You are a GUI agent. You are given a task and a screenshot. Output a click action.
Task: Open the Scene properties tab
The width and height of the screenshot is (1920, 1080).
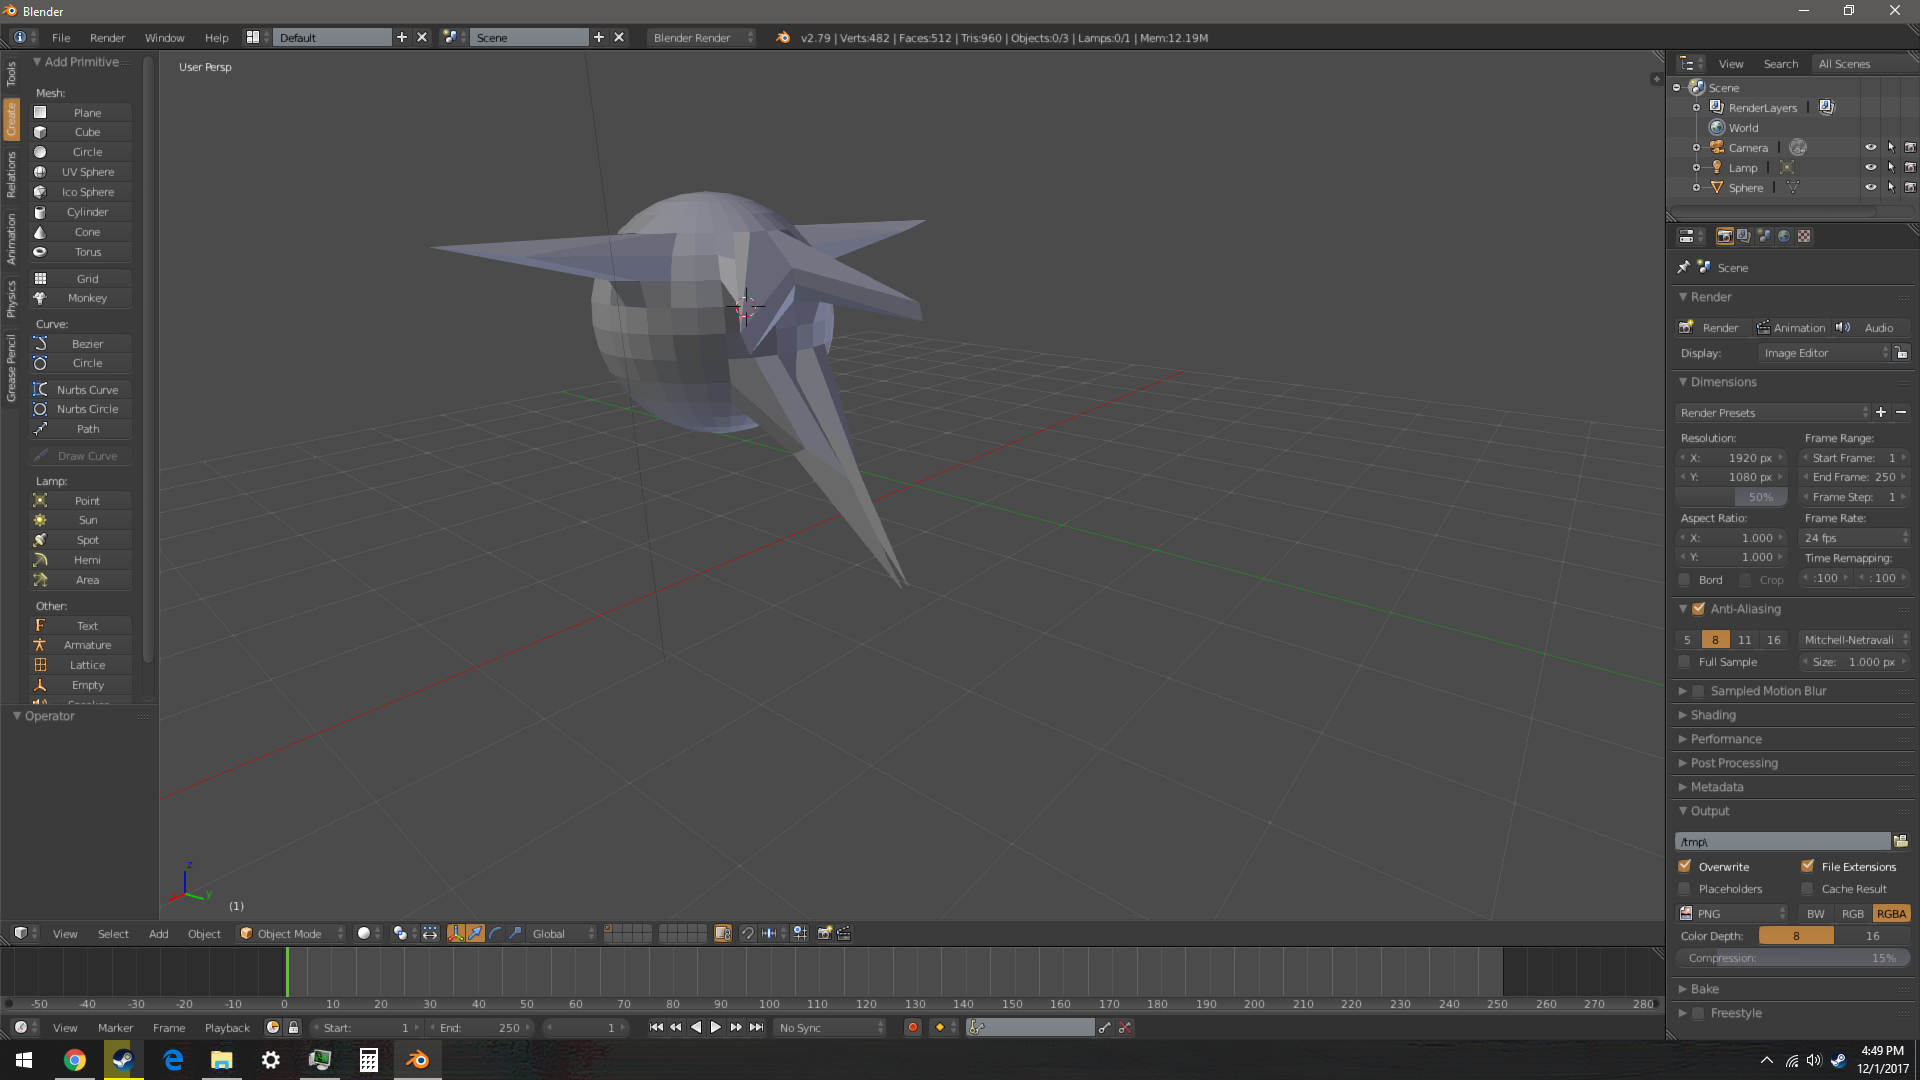click(x=1764, y=236)
